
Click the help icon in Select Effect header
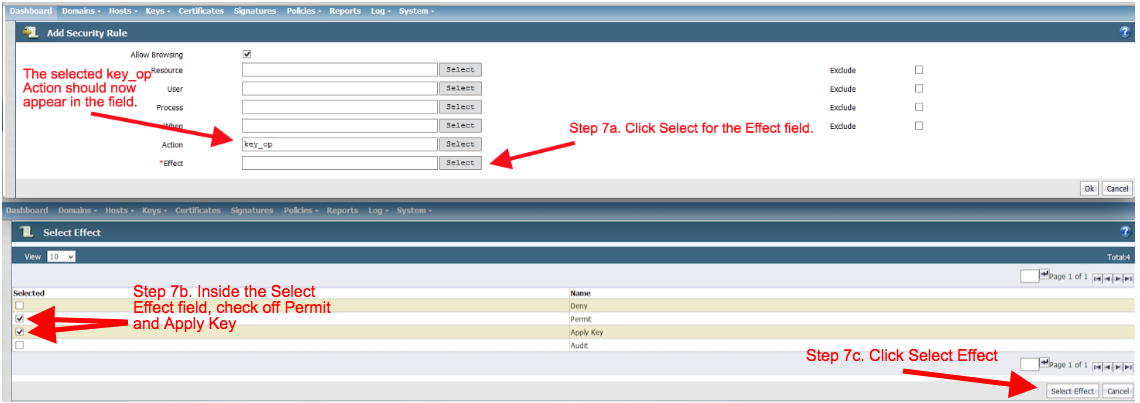[1125, 232]
